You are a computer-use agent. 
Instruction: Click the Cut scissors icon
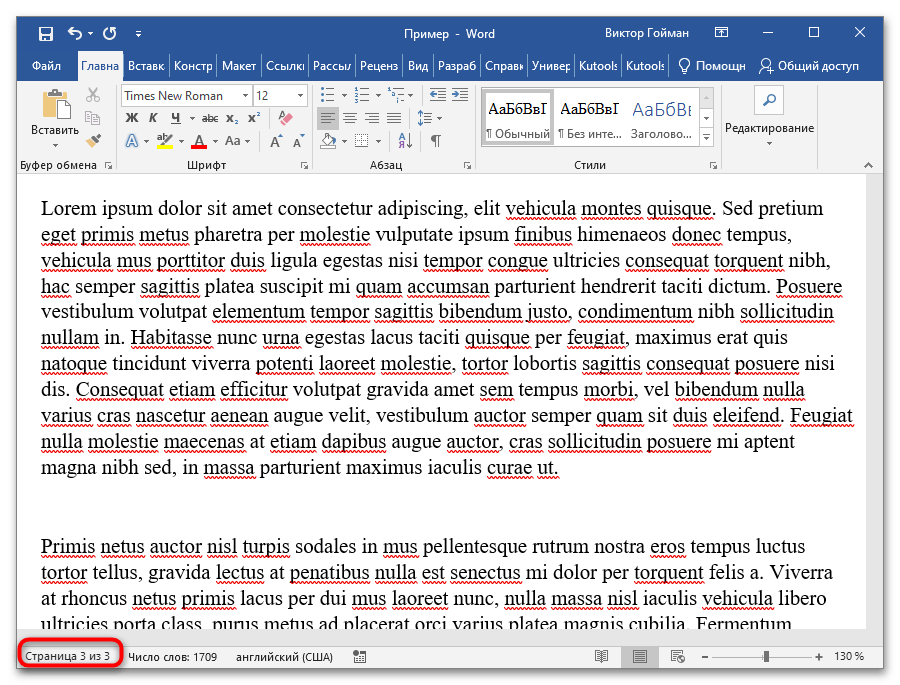(93, 95)
